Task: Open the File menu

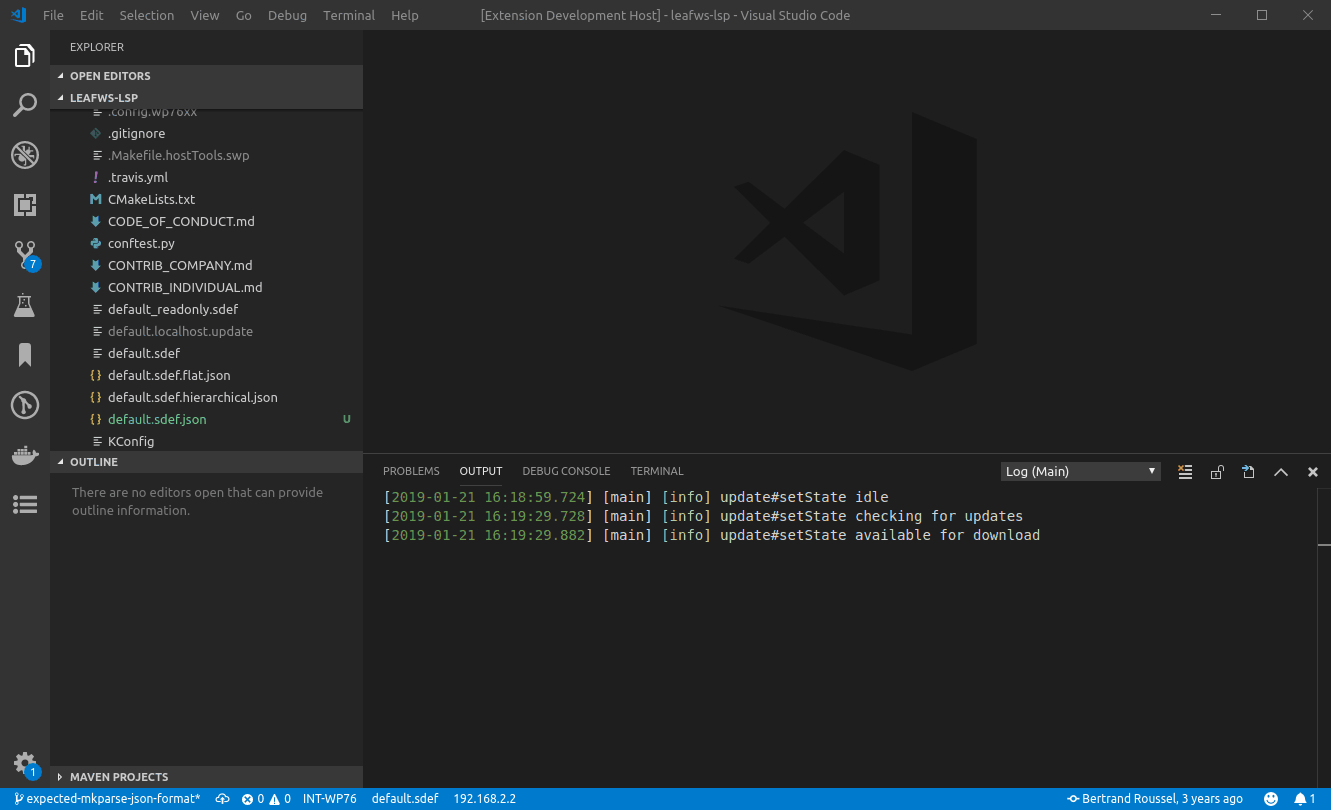Action: tap(54, 15)
